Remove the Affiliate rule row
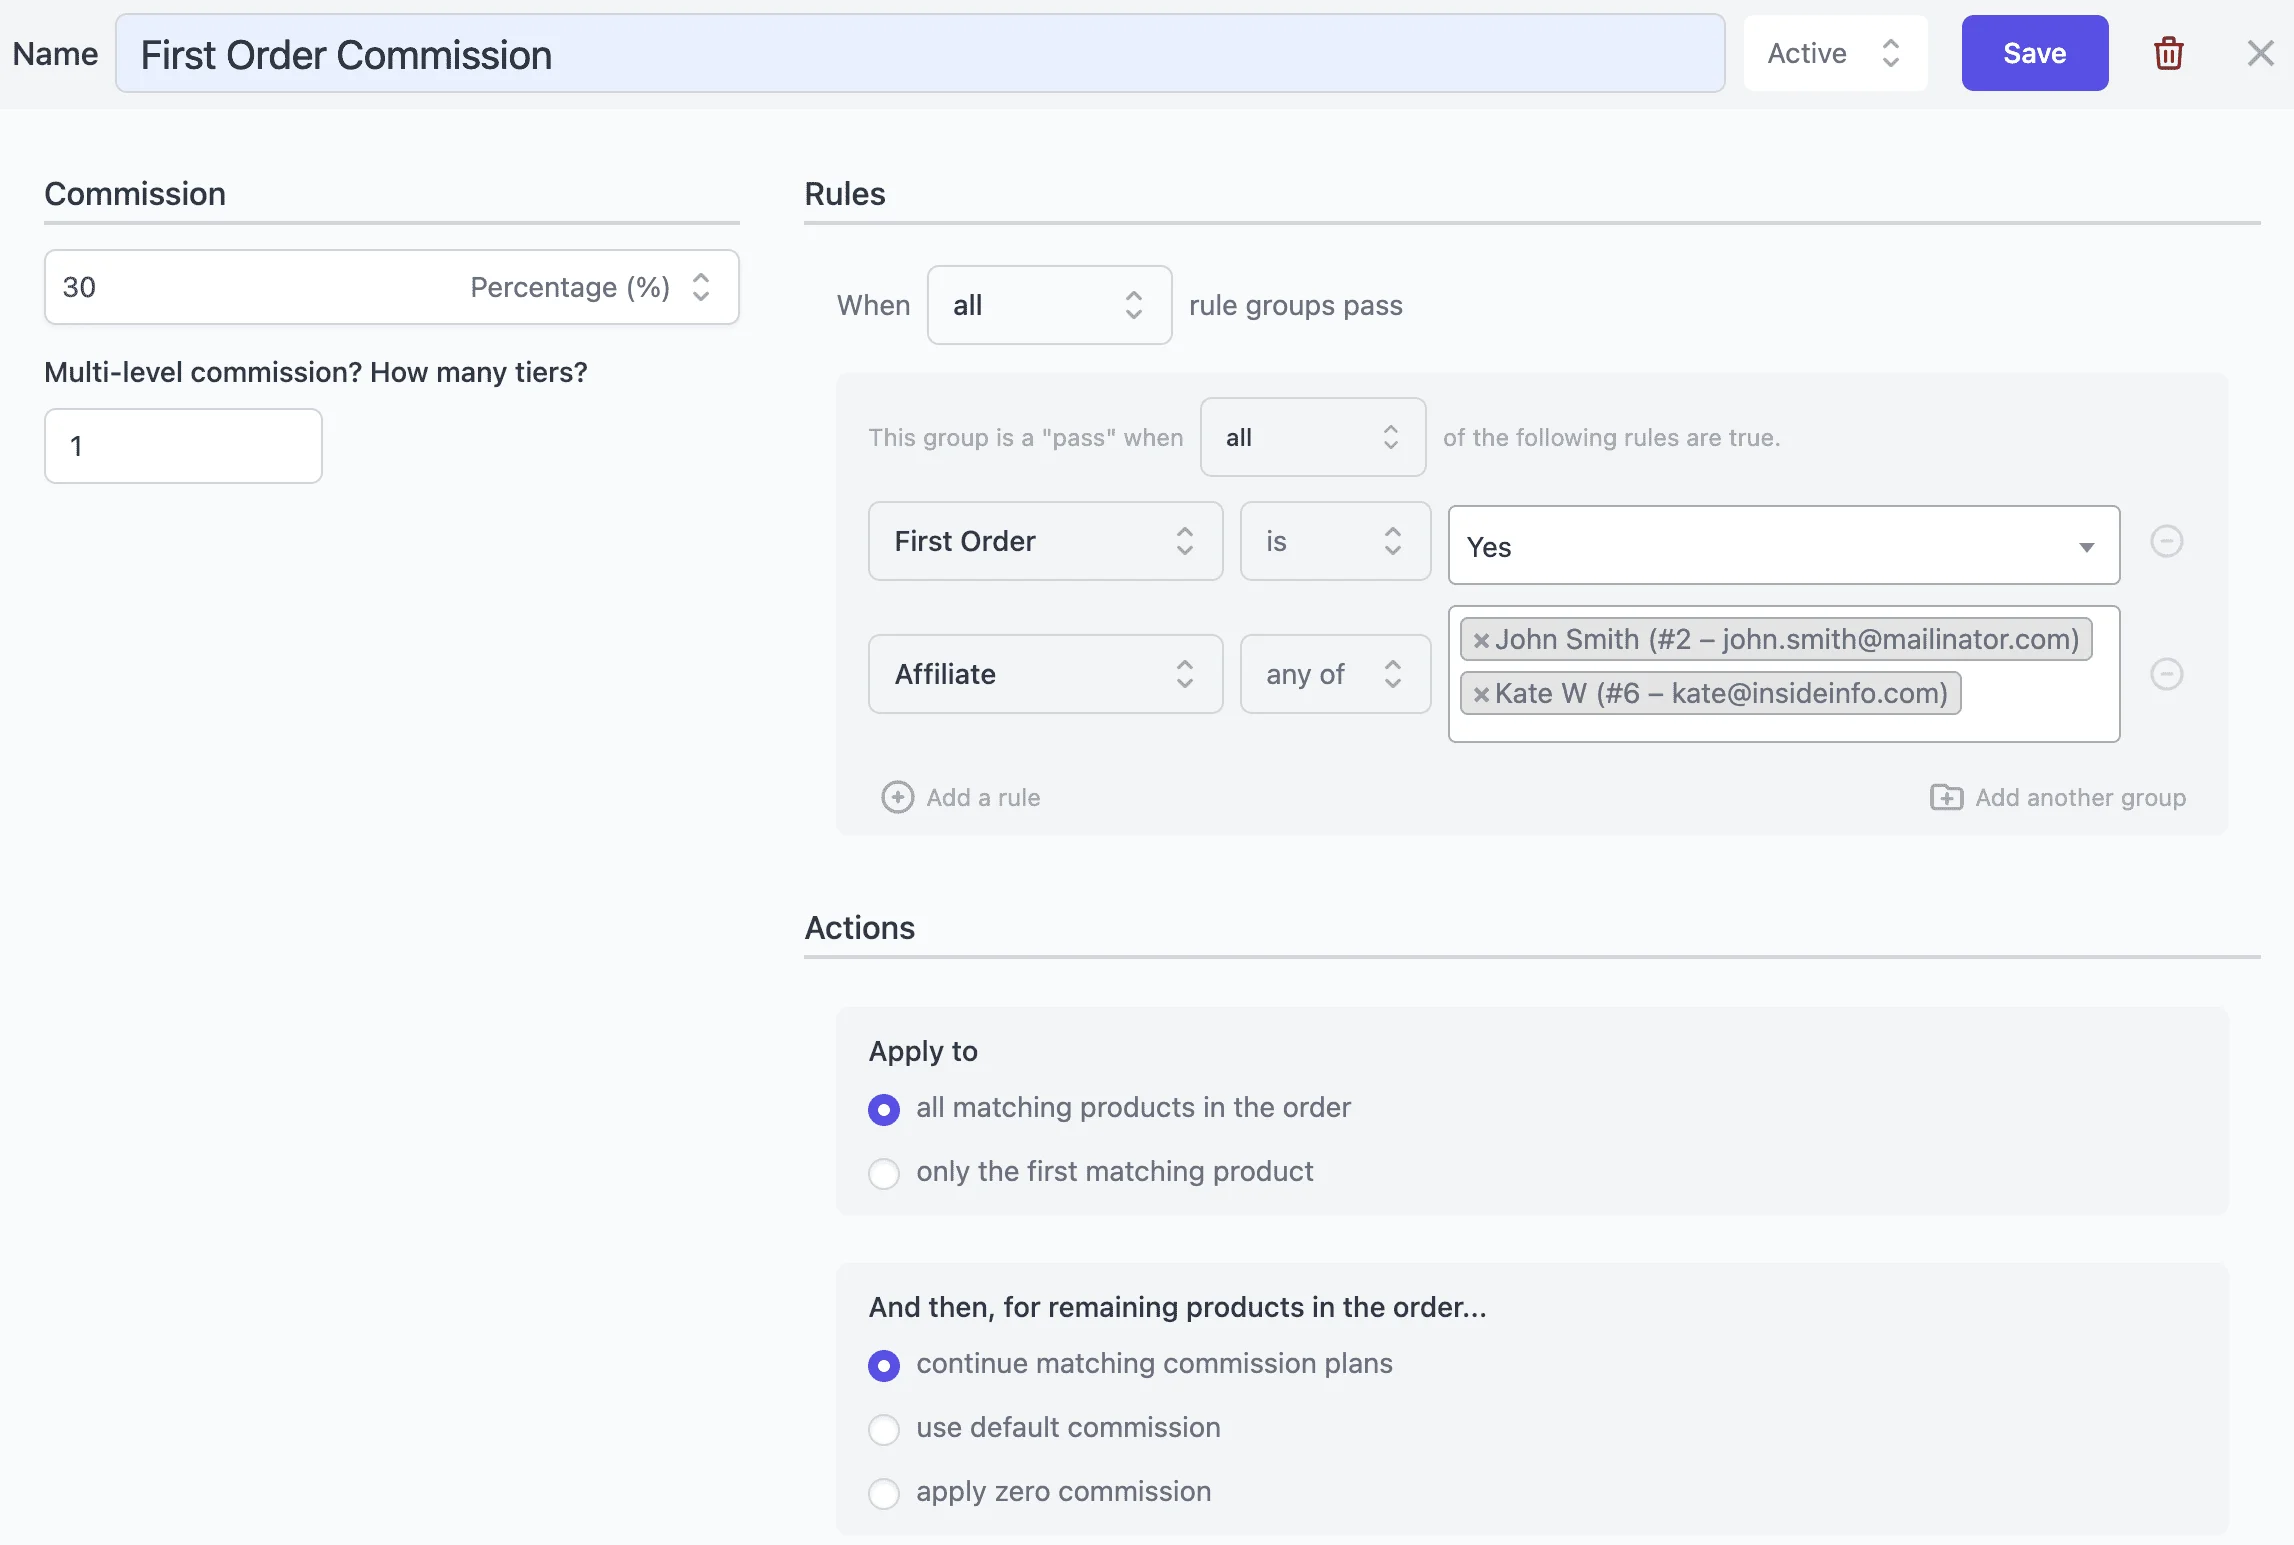The height and width of the screenshot is (1545, 2294). point(2166,674)
